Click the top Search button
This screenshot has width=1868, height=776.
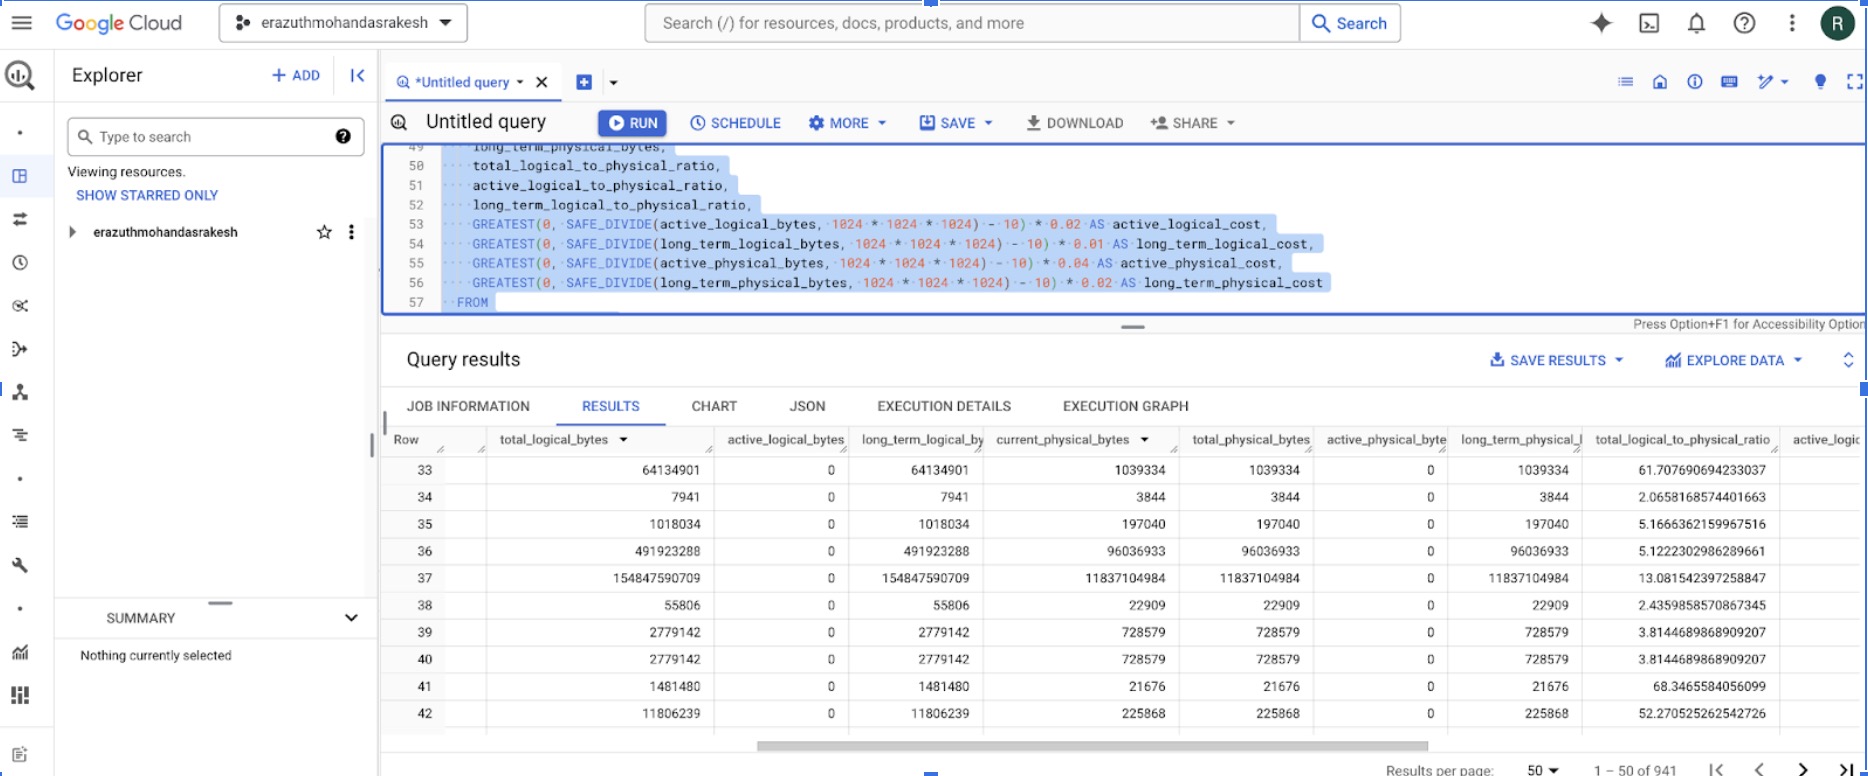(x=1349, y=23)
